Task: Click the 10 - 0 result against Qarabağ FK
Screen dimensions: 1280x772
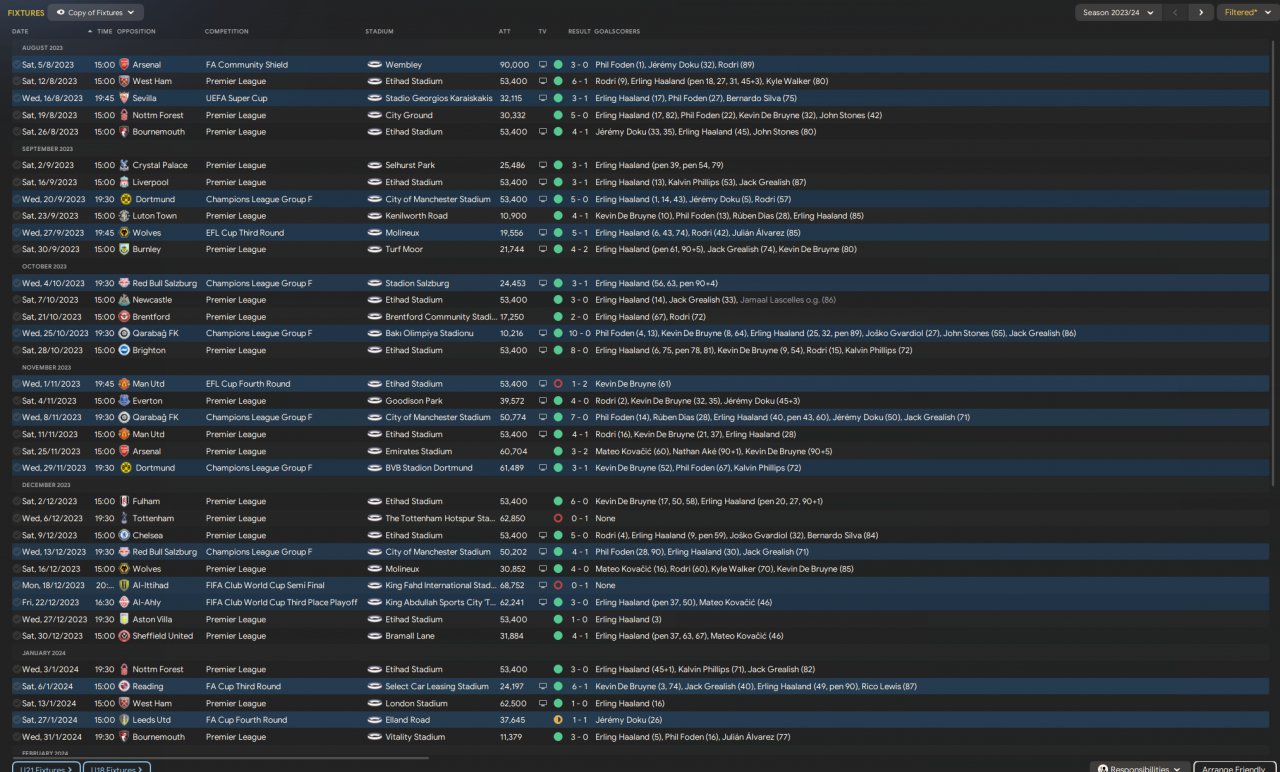Action: pos(580,333)
